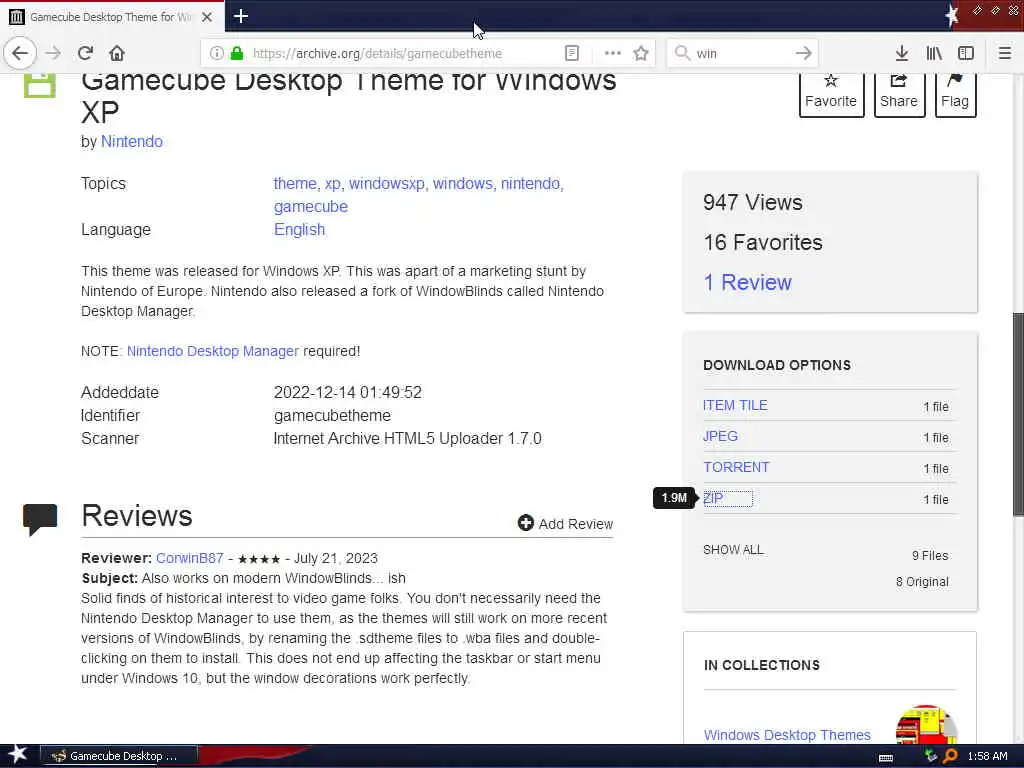The width and height of the screenshot is (1024, 768).
Task: Open the Firefox hamburger menu
Action: point(1005,53)
